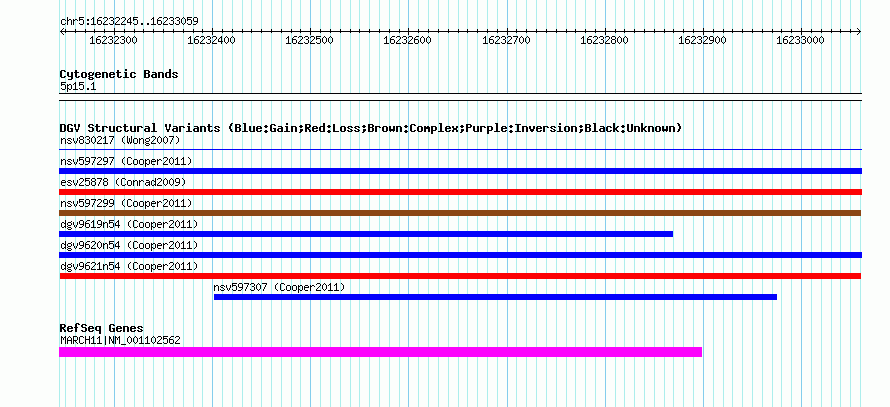The image size is (890, 407).
Task: Open gene MARCH11|NM_001102562 label
Action: pyautogui.click(x=120, y=340)
